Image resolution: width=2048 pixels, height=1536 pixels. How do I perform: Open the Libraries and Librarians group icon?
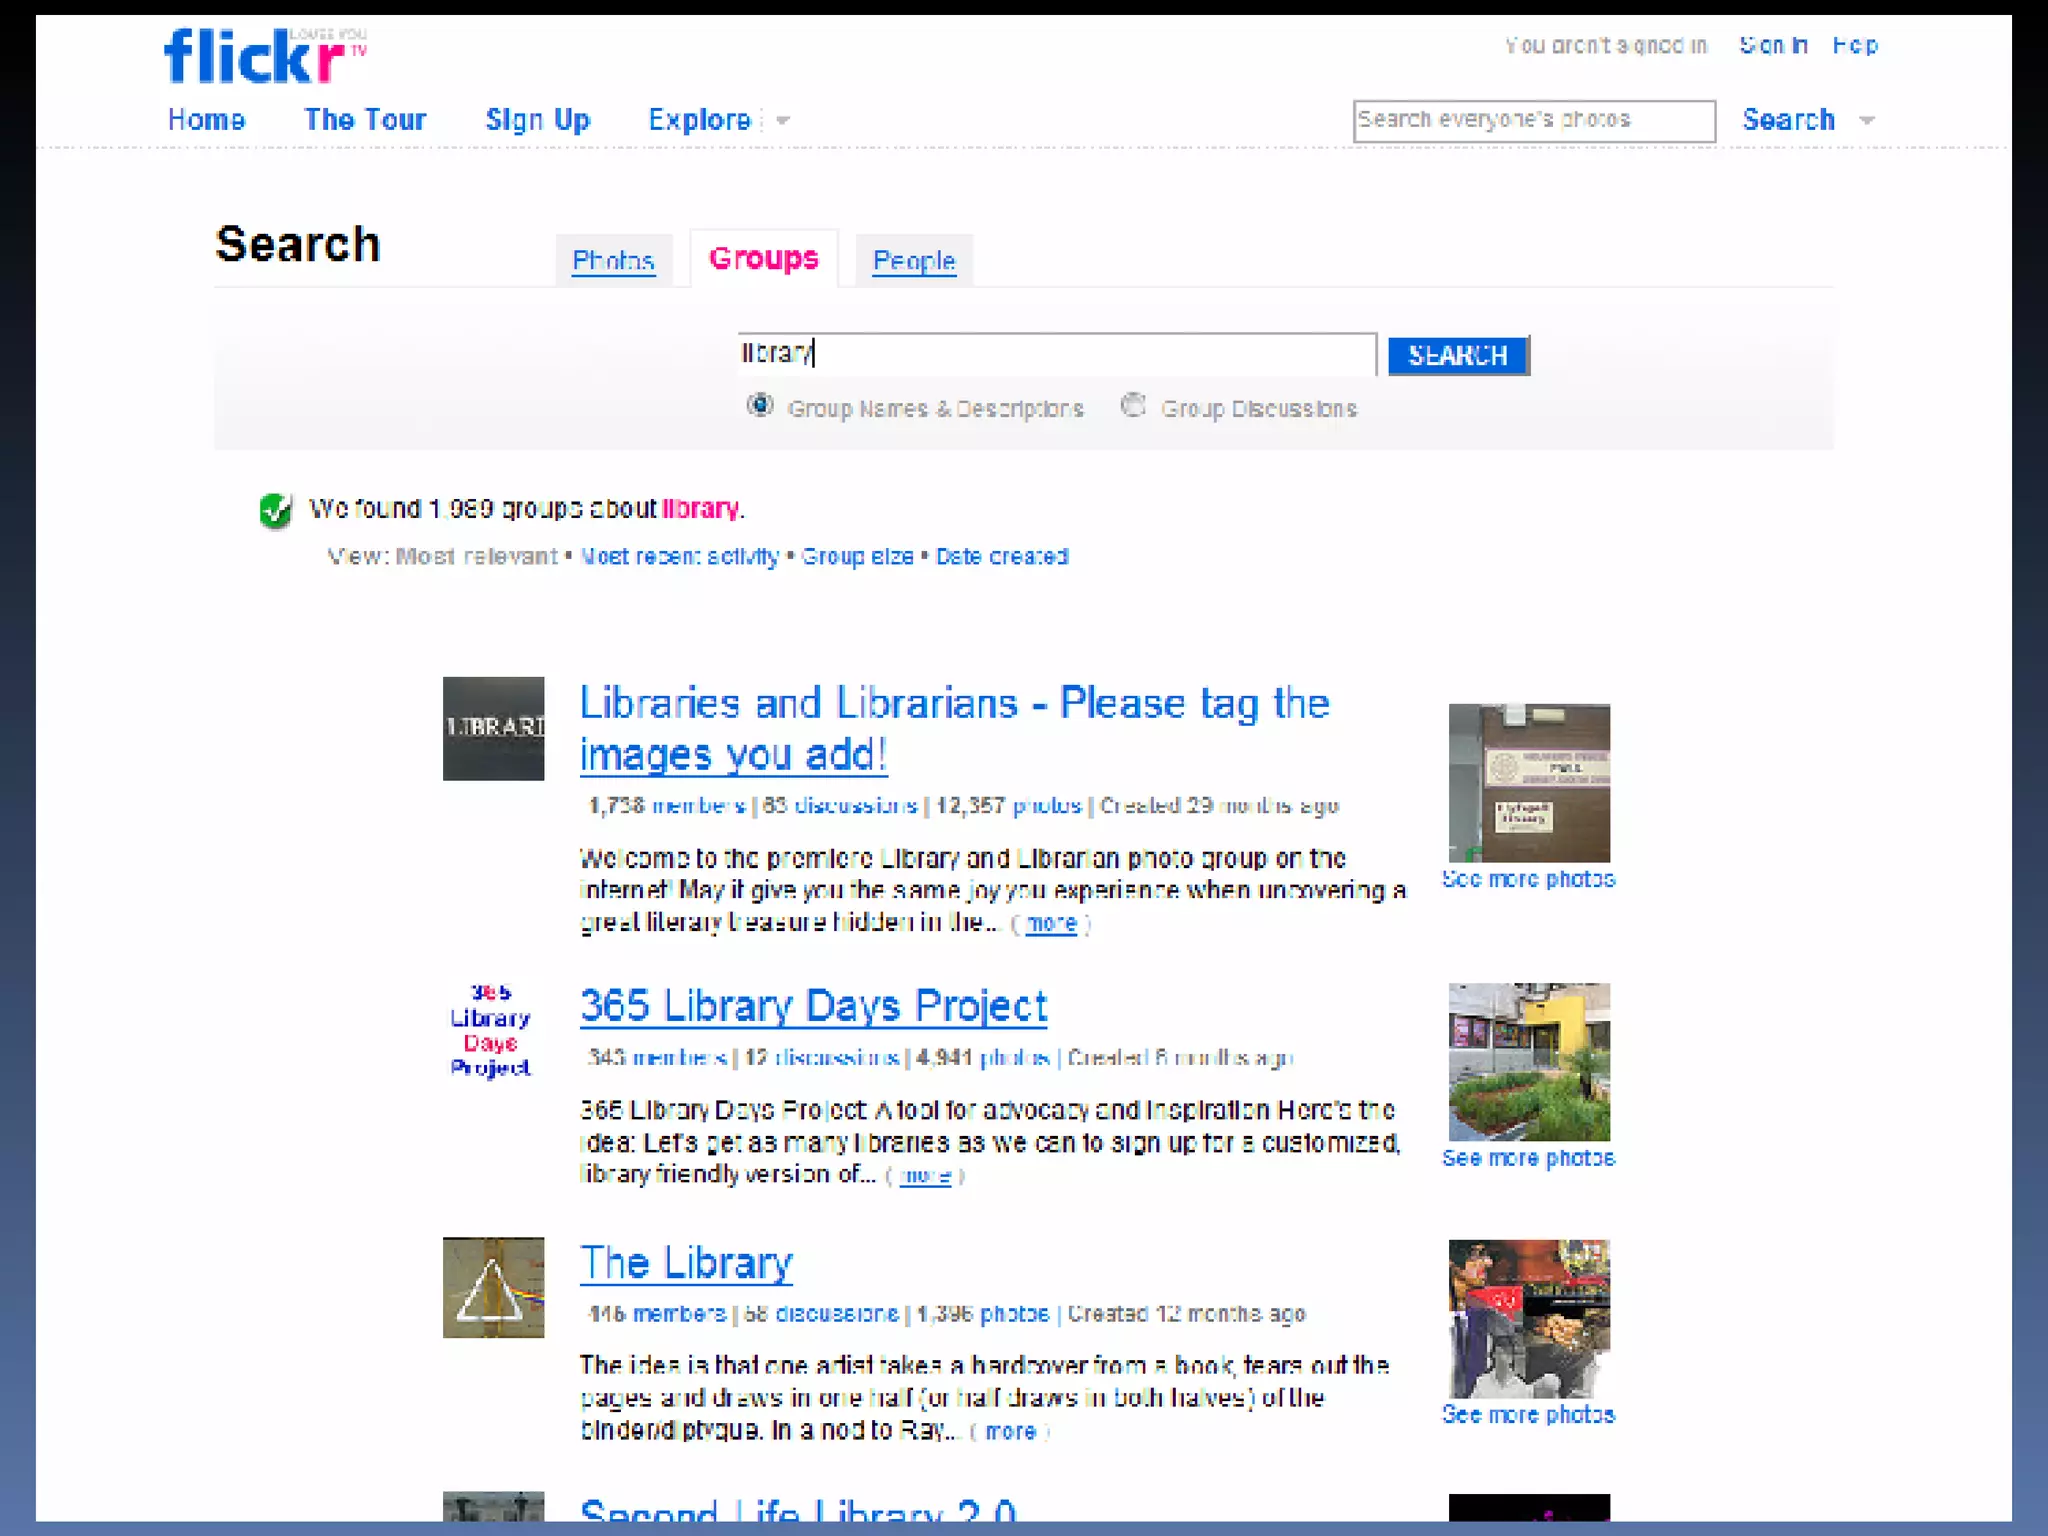[x=493, y=728]
